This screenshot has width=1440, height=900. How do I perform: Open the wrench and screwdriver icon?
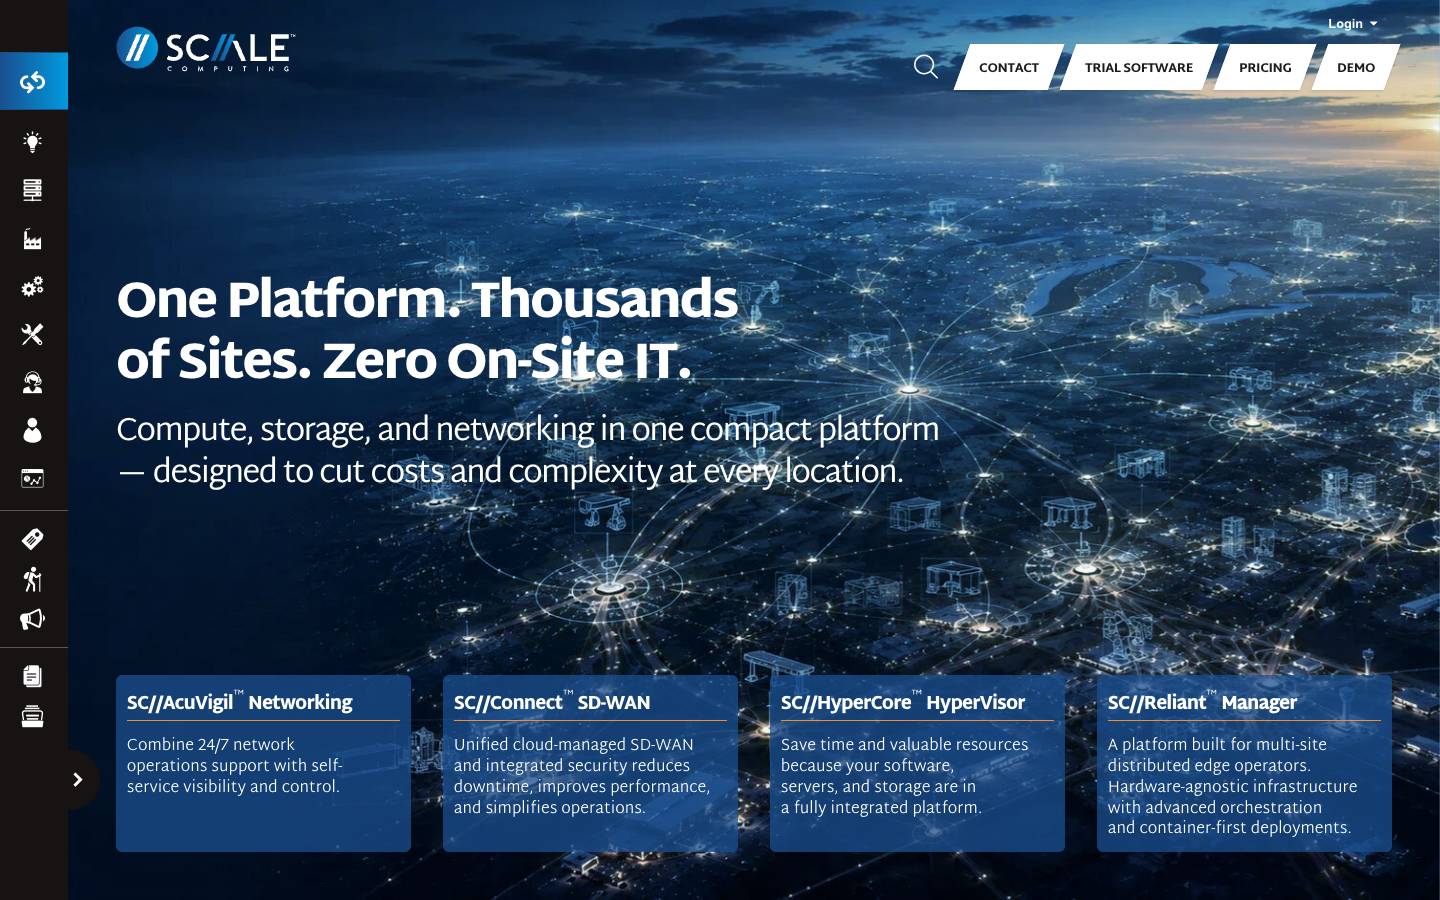[33, 335]
